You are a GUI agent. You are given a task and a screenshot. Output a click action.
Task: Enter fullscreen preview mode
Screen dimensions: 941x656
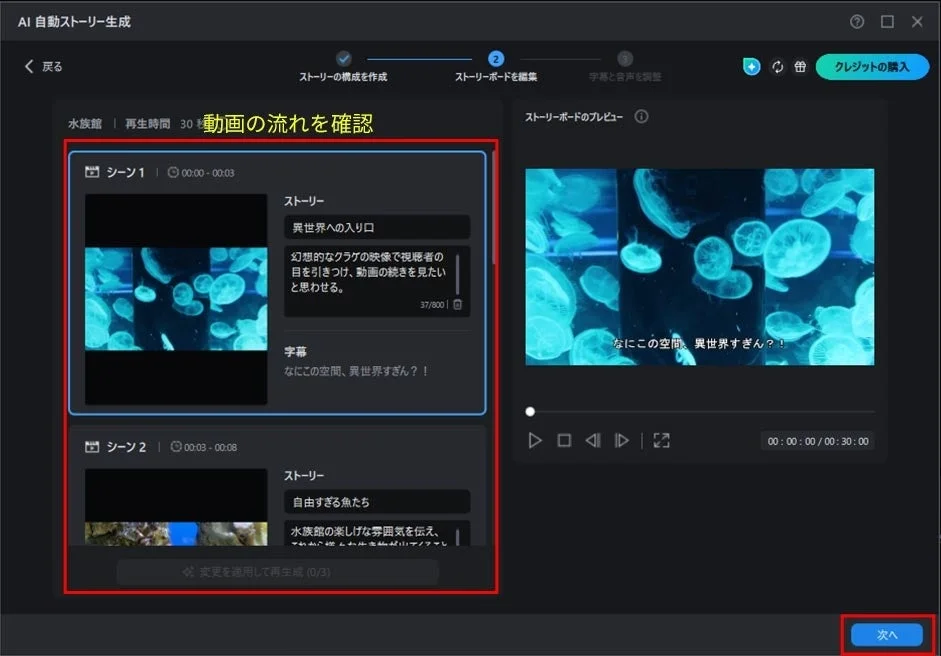[661, 440]
